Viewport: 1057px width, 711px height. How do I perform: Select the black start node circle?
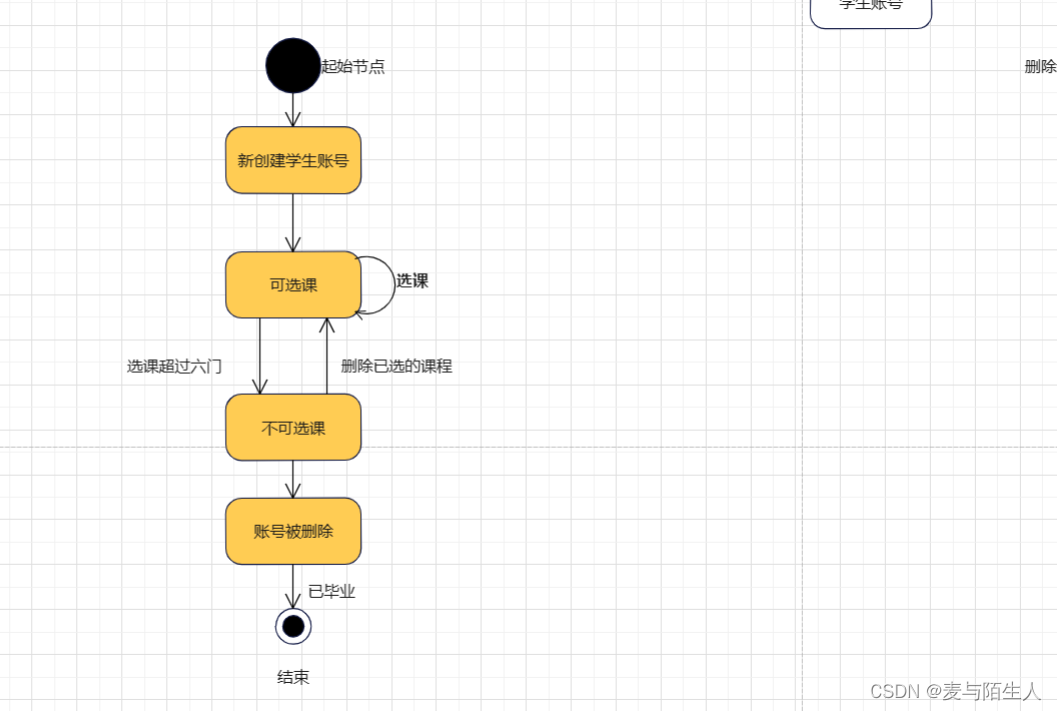(293, 65)
